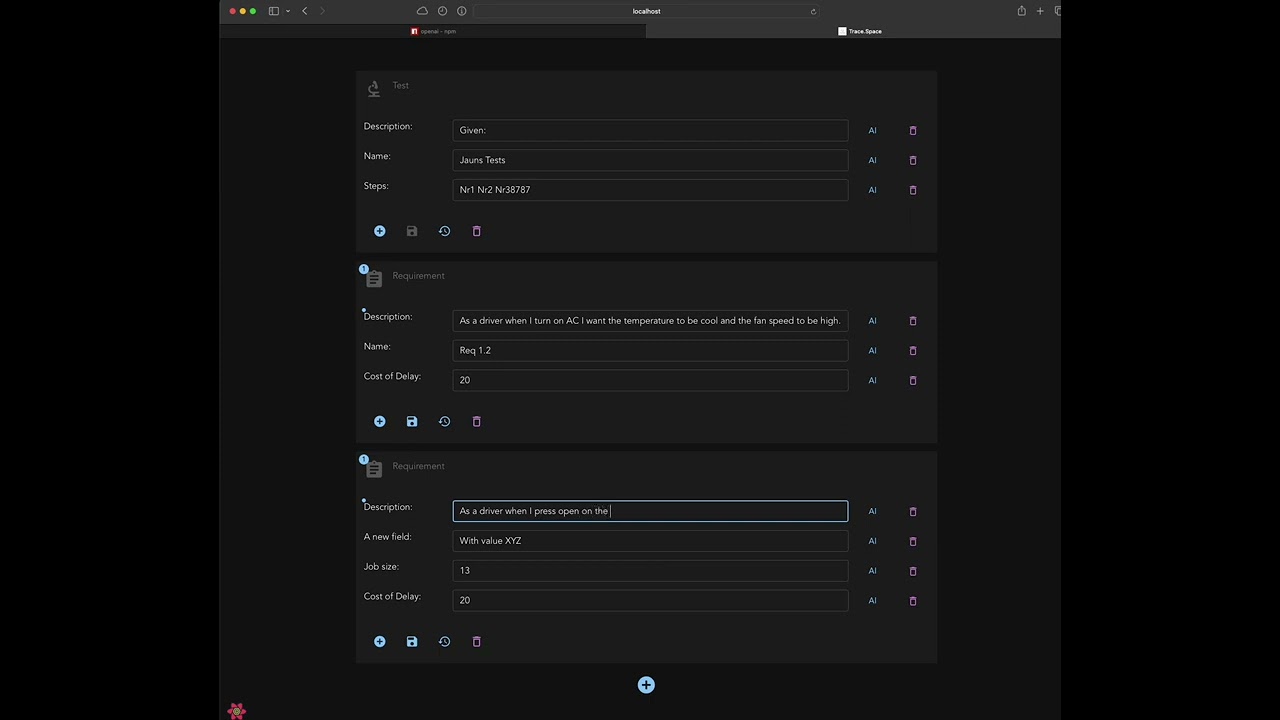Add a field to the last requirement card

click(x=380, y=642)
